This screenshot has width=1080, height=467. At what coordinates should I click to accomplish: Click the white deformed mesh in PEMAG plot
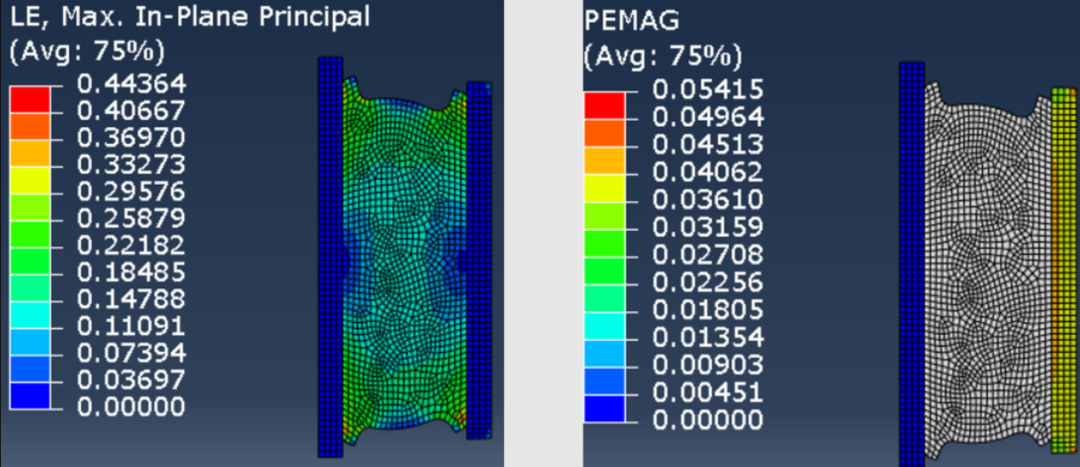click(987, 272)
